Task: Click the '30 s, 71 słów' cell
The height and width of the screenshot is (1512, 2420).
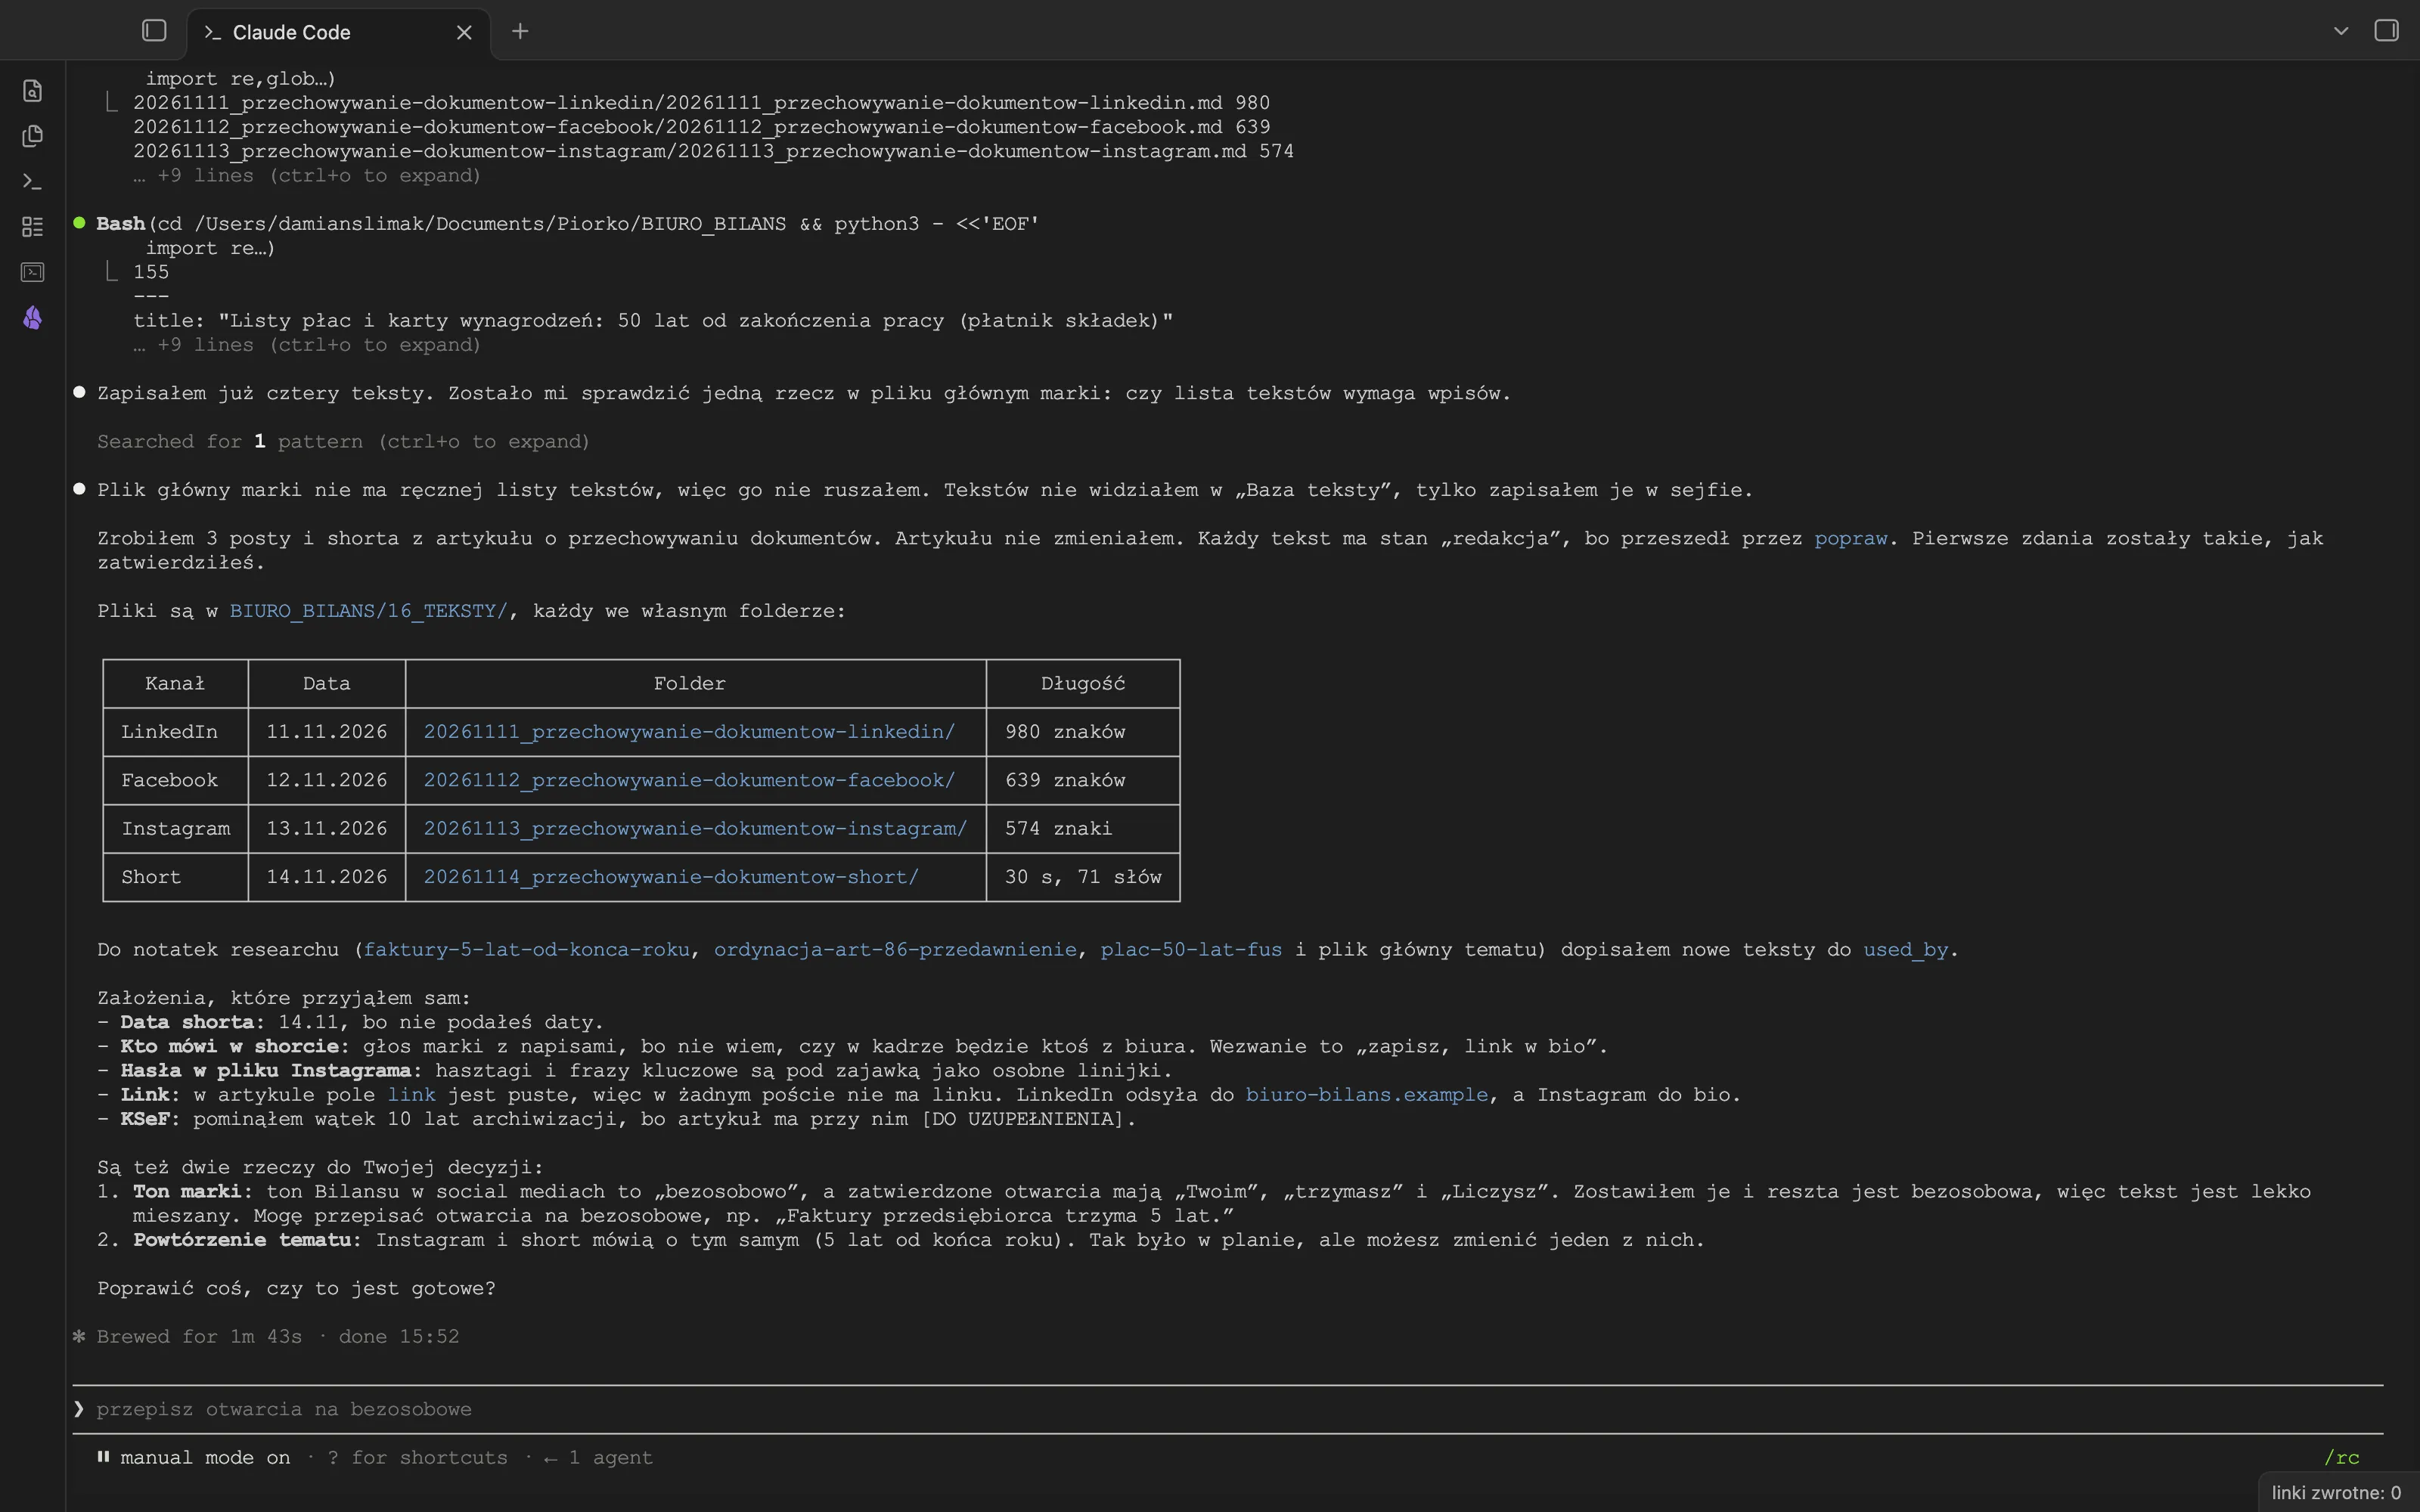Action: pyautogui.click(x=1083, y=877)
